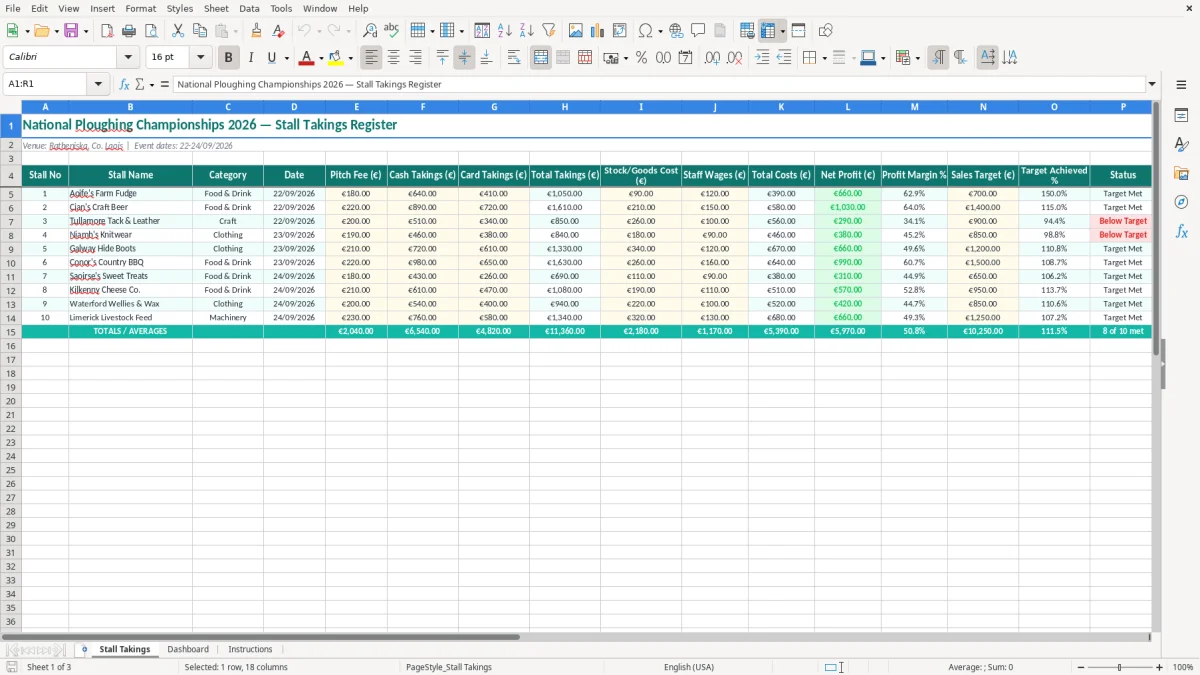This screenshot has width=1200, height=675.
Task: Click the Save document icon
Action: point(71,31)
